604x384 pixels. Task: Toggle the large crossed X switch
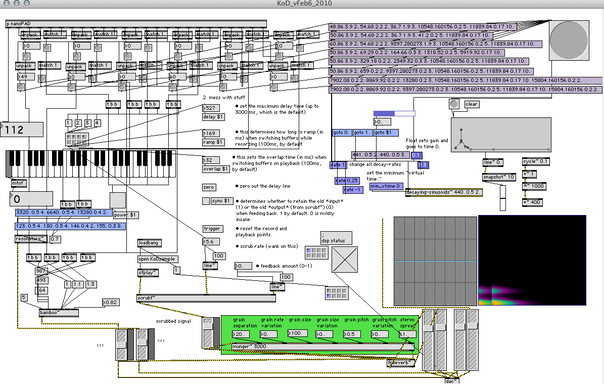click(345, 260)
